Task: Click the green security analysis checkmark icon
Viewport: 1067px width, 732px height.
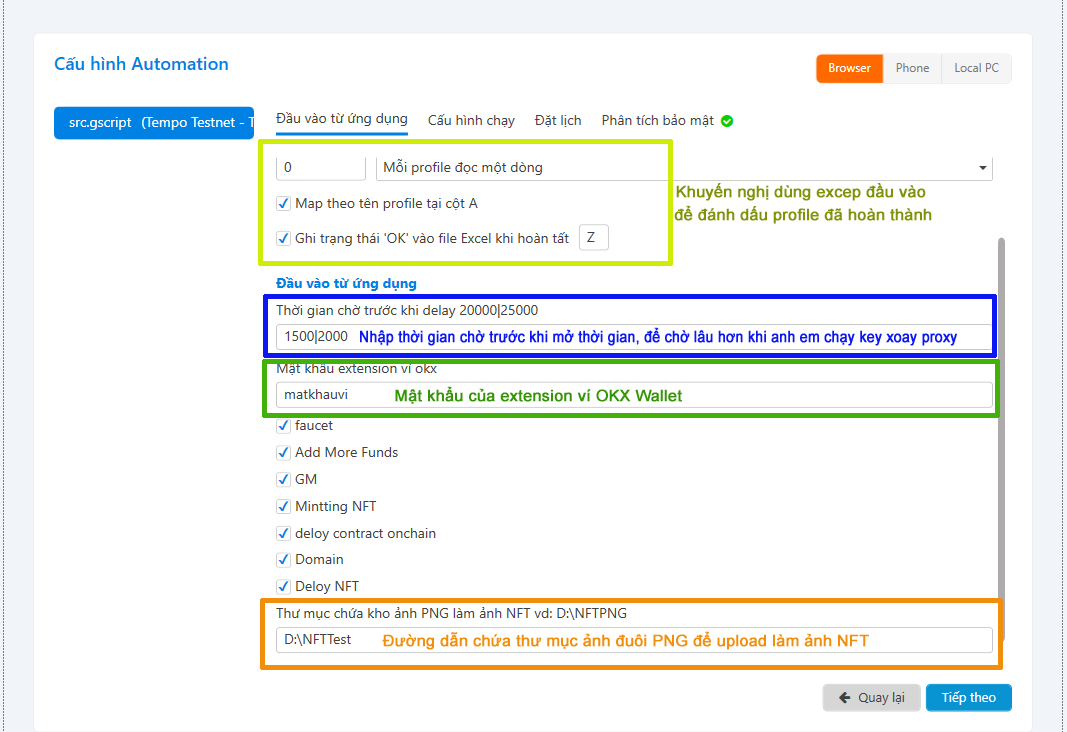Action: pyautogui.click(x=727, y=121)
